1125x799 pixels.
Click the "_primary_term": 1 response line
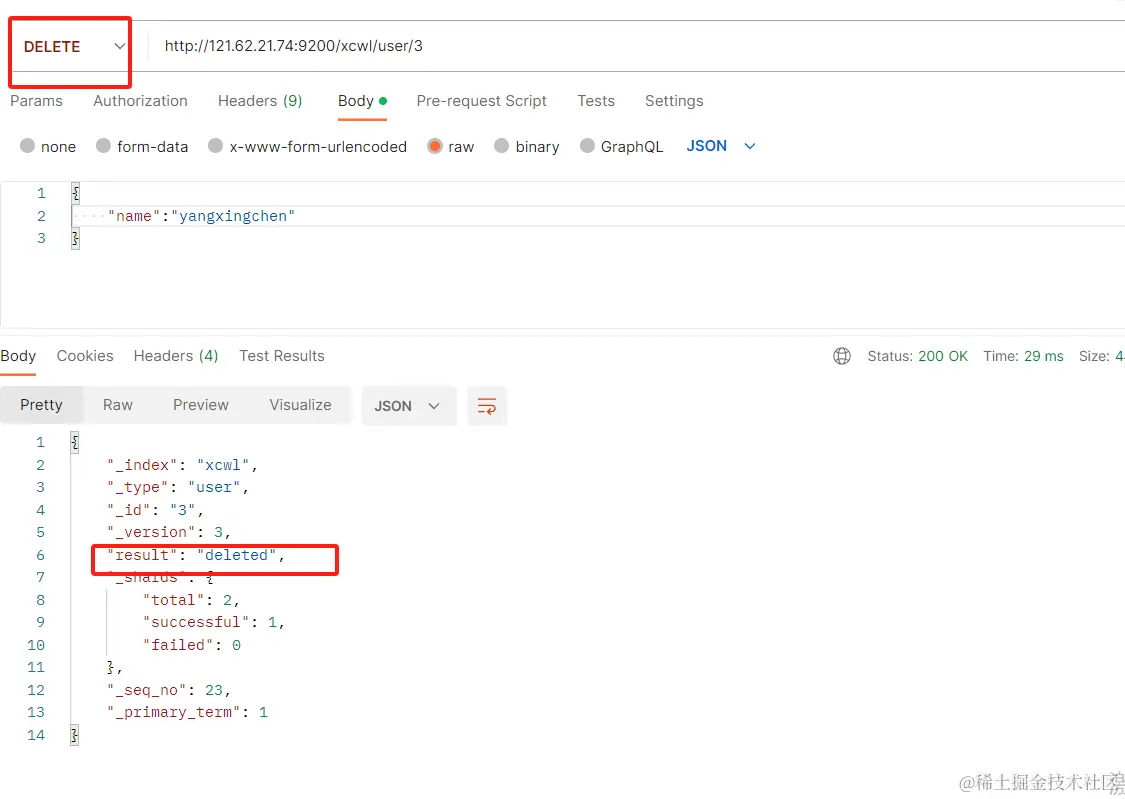187,712
